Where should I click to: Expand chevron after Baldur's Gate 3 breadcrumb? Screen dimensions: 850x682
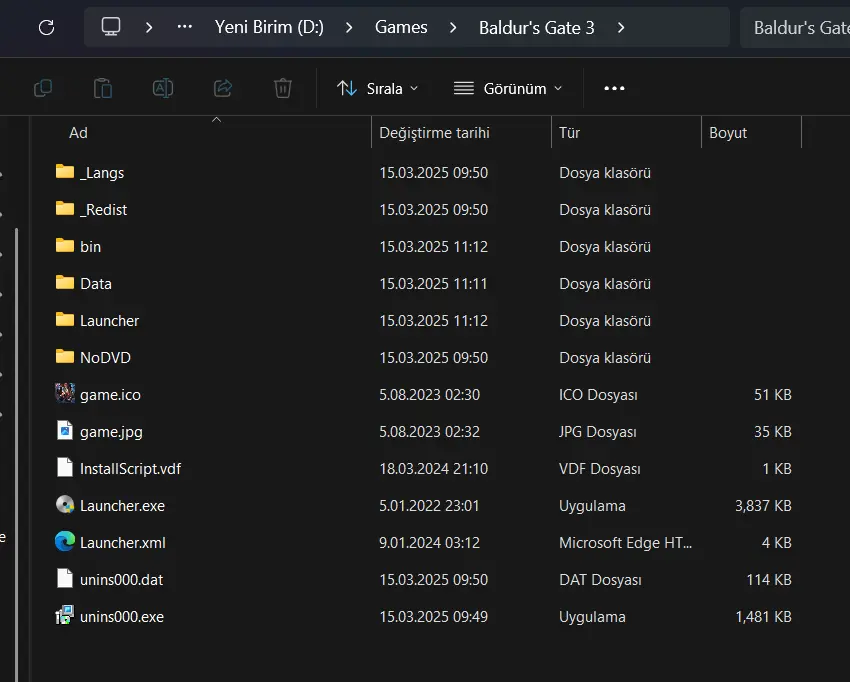[x=621, y=27]
